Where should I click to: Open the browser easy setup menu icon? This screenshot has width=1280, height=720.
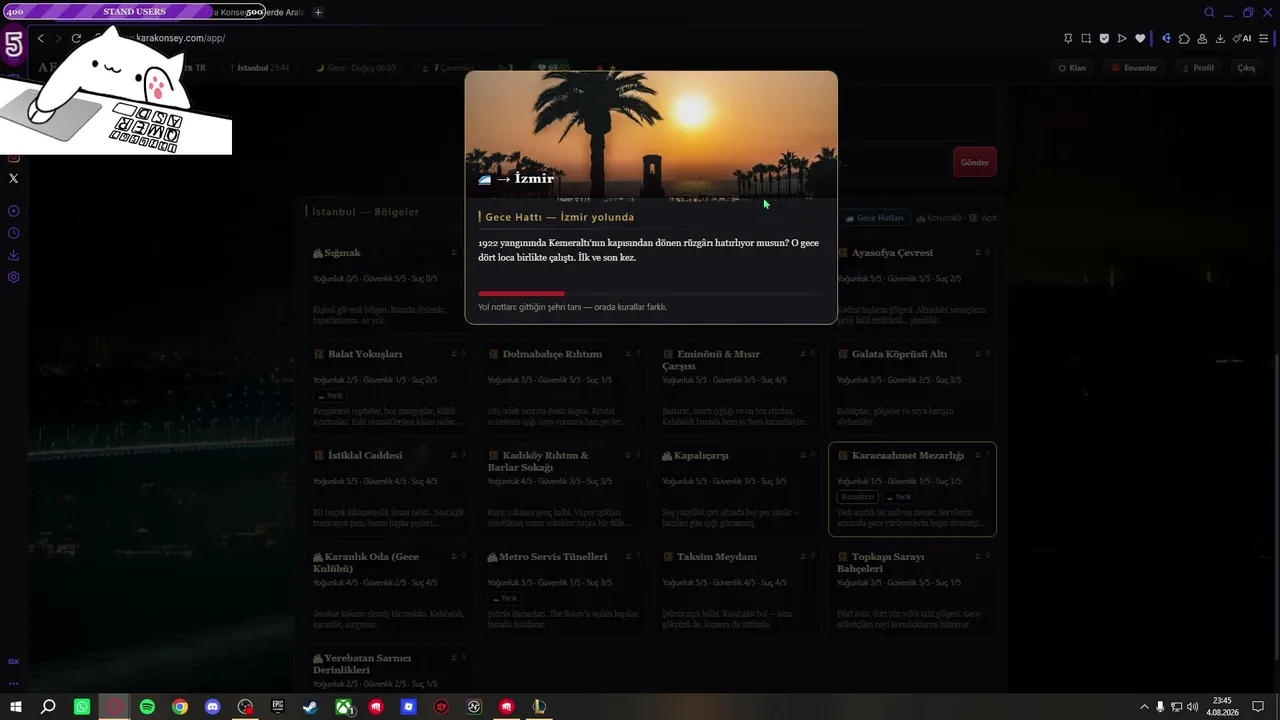coord(1263,38)
